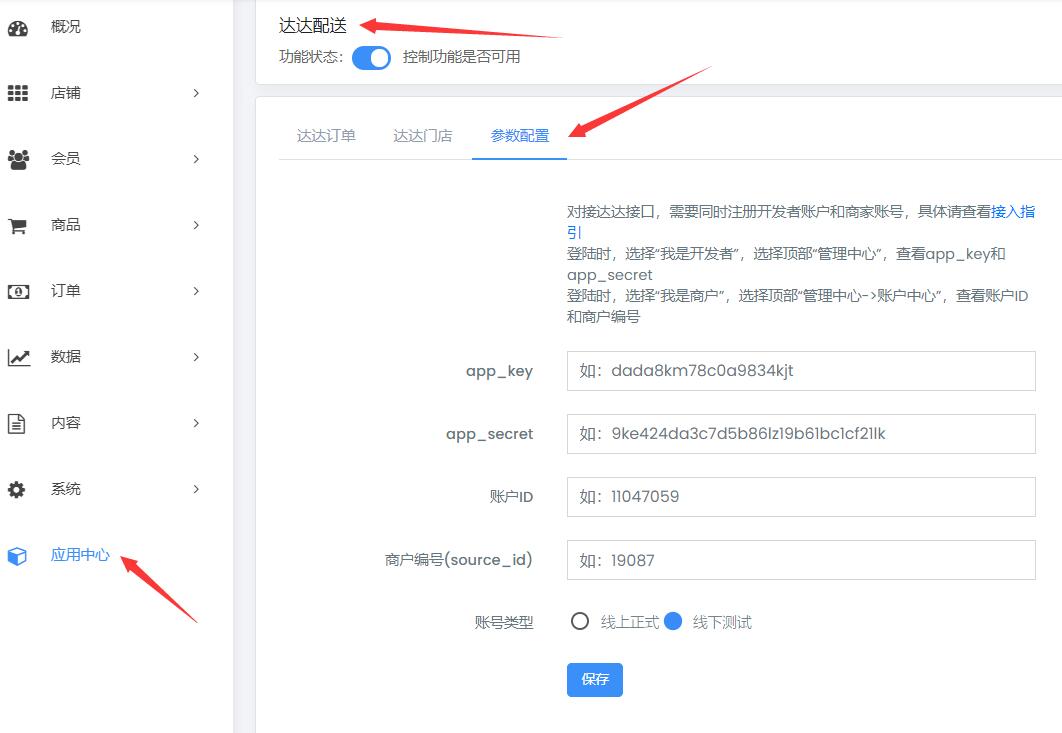The width and height of the screenshot is (1062, 733).
Task: Click the 店铺 sidebar label
Action: pyautogui.click(x=66, y=93)
